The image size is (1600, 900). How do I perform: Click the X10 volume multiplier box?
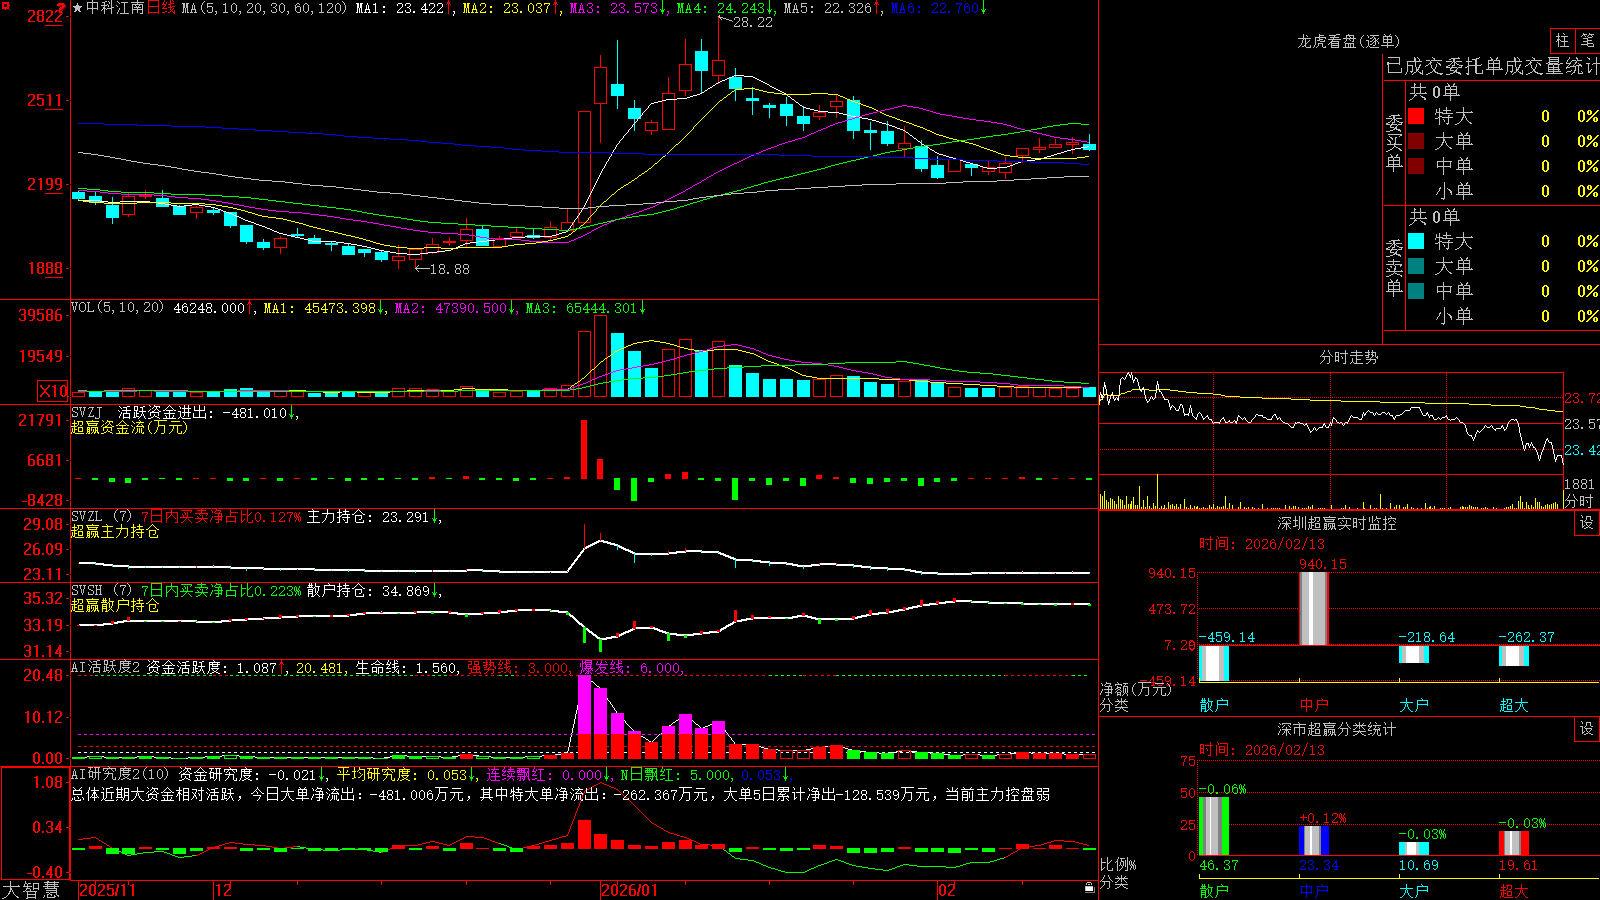click(x=53, y=391)
